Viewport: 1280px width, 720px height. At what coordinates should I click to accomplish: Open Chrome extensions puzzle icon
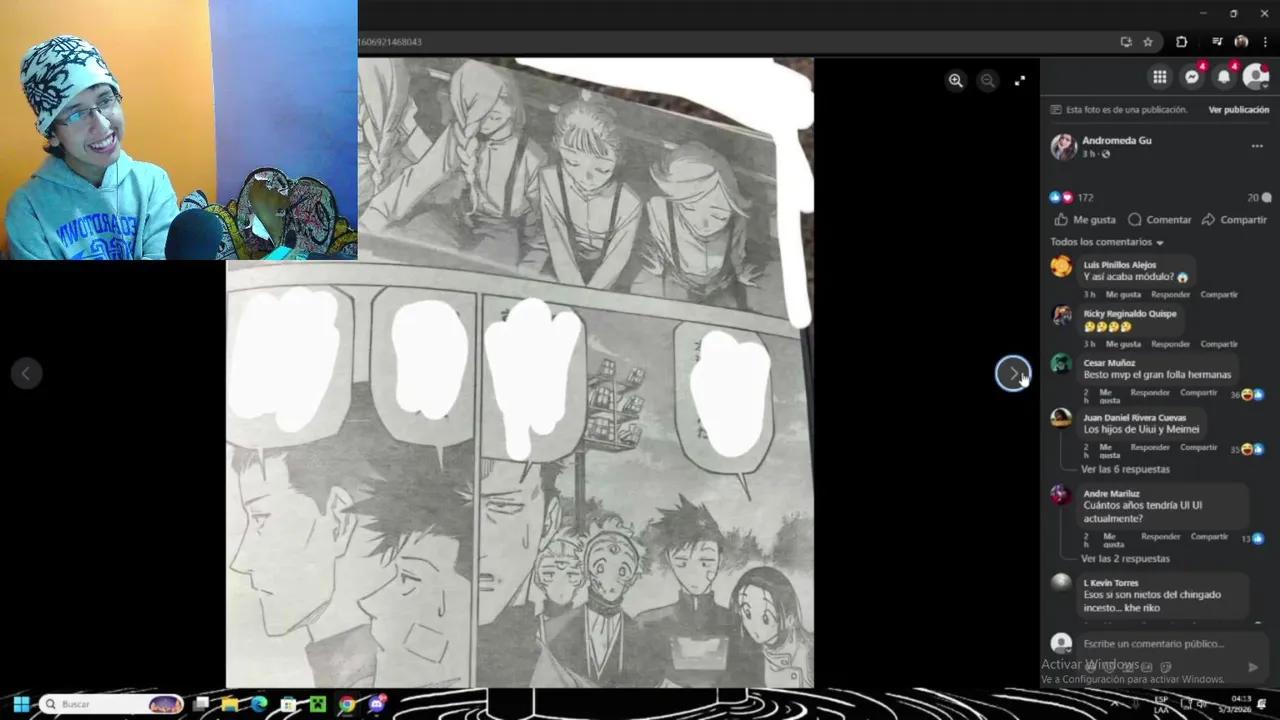pyautogui.click(x=1181, y=42)
